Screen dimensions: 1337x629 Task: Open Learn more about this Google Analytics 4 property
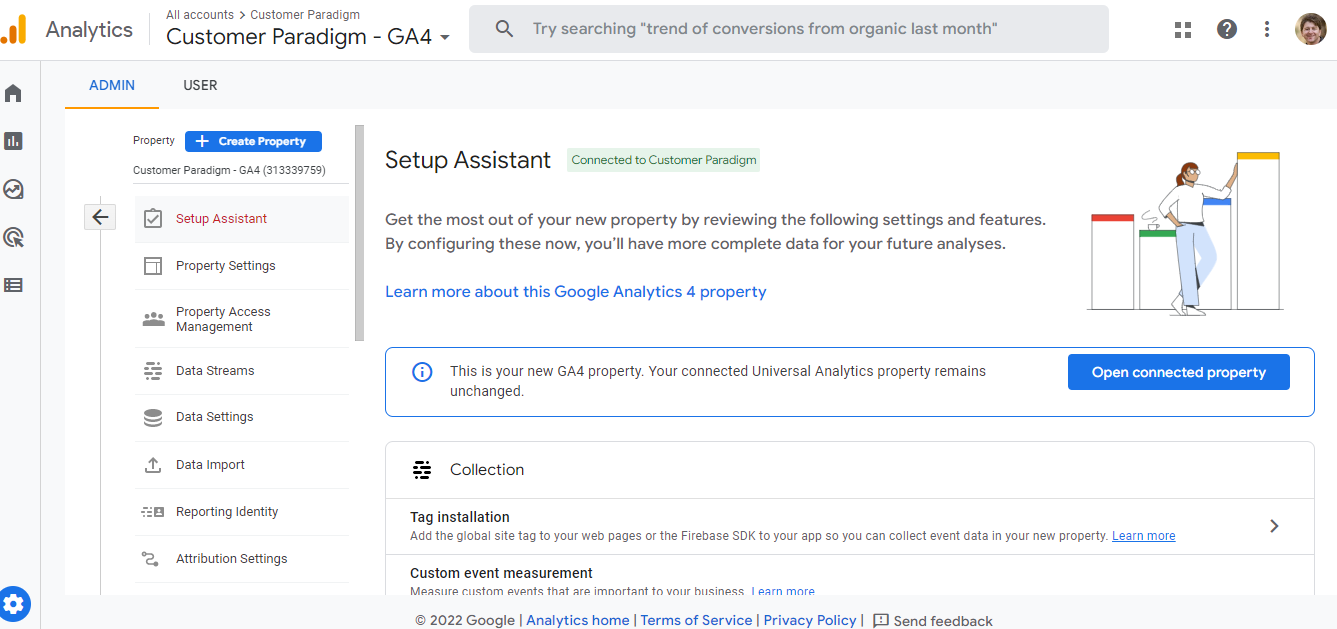[x=576, y=291]
